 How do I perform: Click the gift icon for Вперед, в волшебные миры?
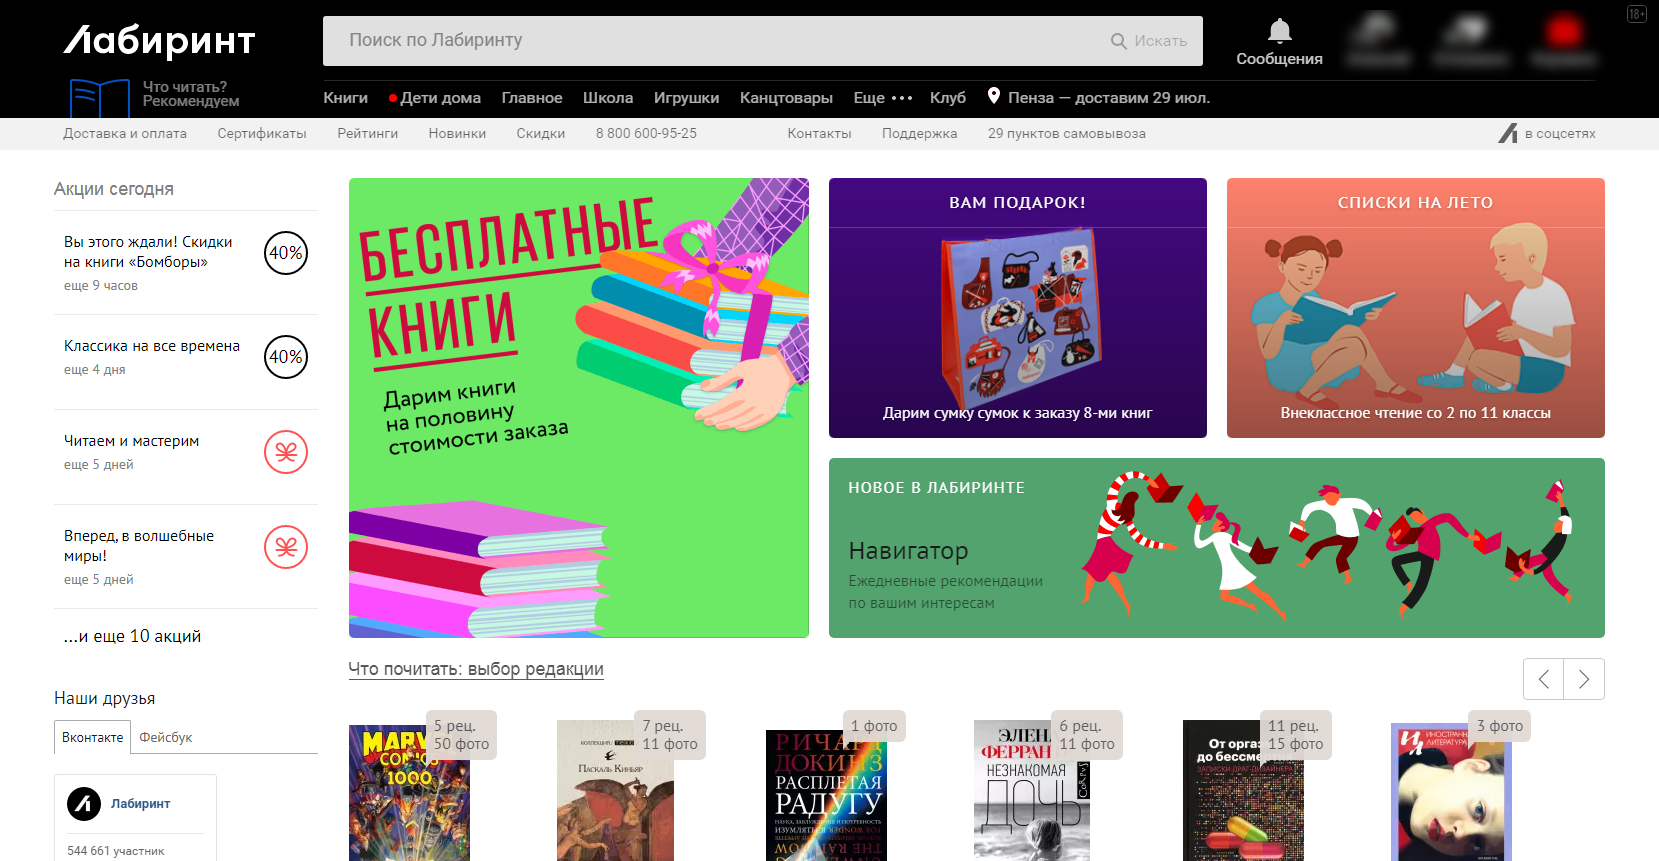coord(286,547)
